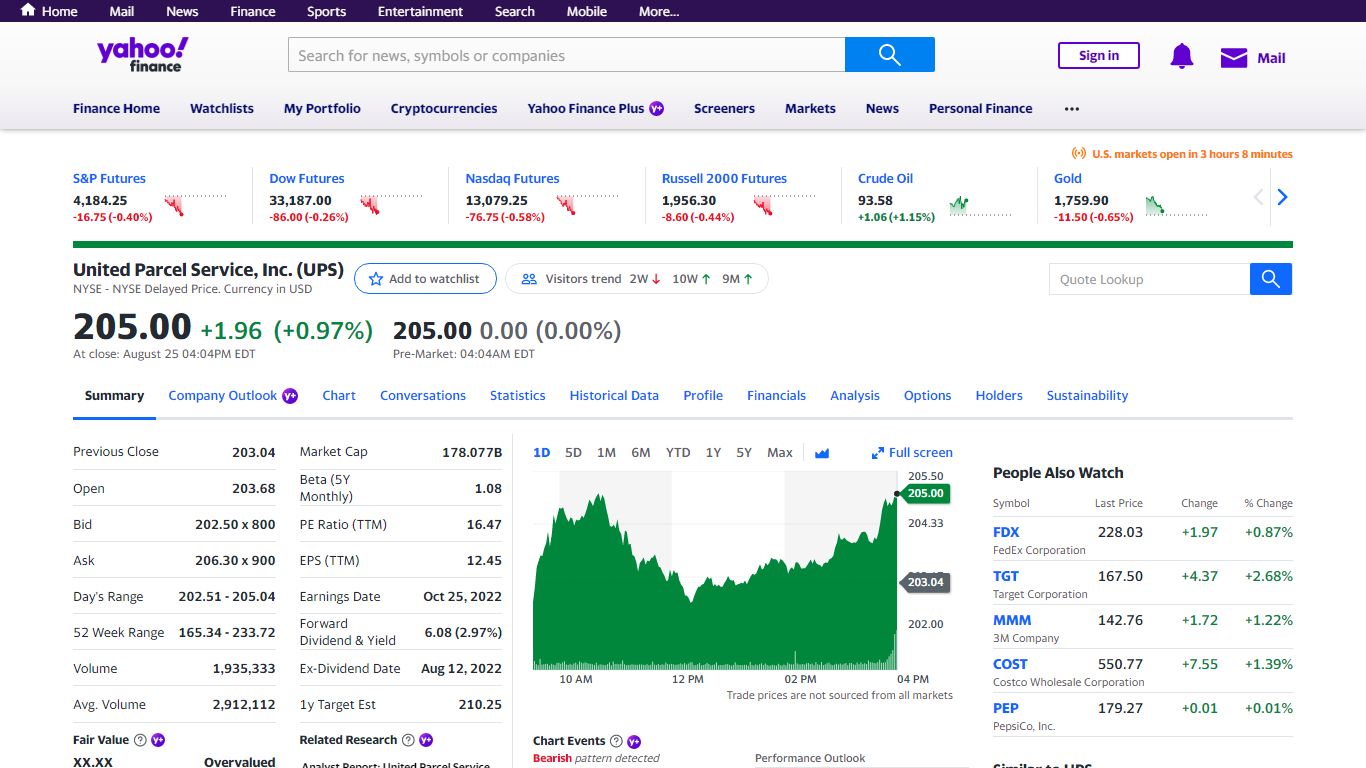The width and height of the screenshot is (1366, 768).
Task: Open My Portfolio navigation item
Action: (322, 108)
